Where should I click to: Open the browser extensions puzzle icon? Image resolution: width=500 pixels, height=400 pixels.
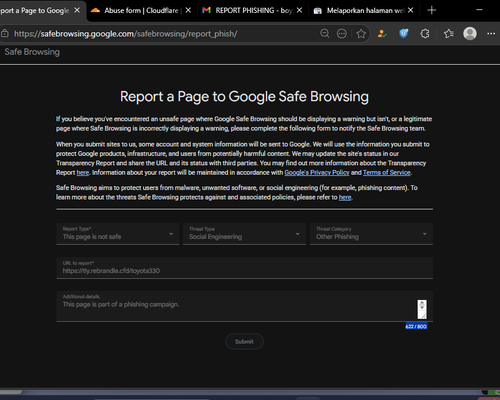click(425, 33)
